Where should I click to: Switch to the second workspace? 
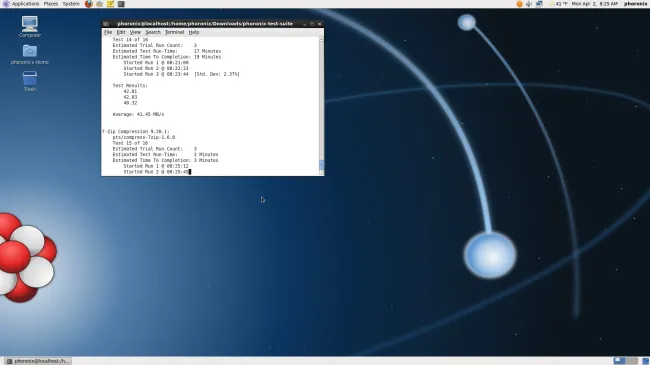pyautogui.click(x=632, y=361)
